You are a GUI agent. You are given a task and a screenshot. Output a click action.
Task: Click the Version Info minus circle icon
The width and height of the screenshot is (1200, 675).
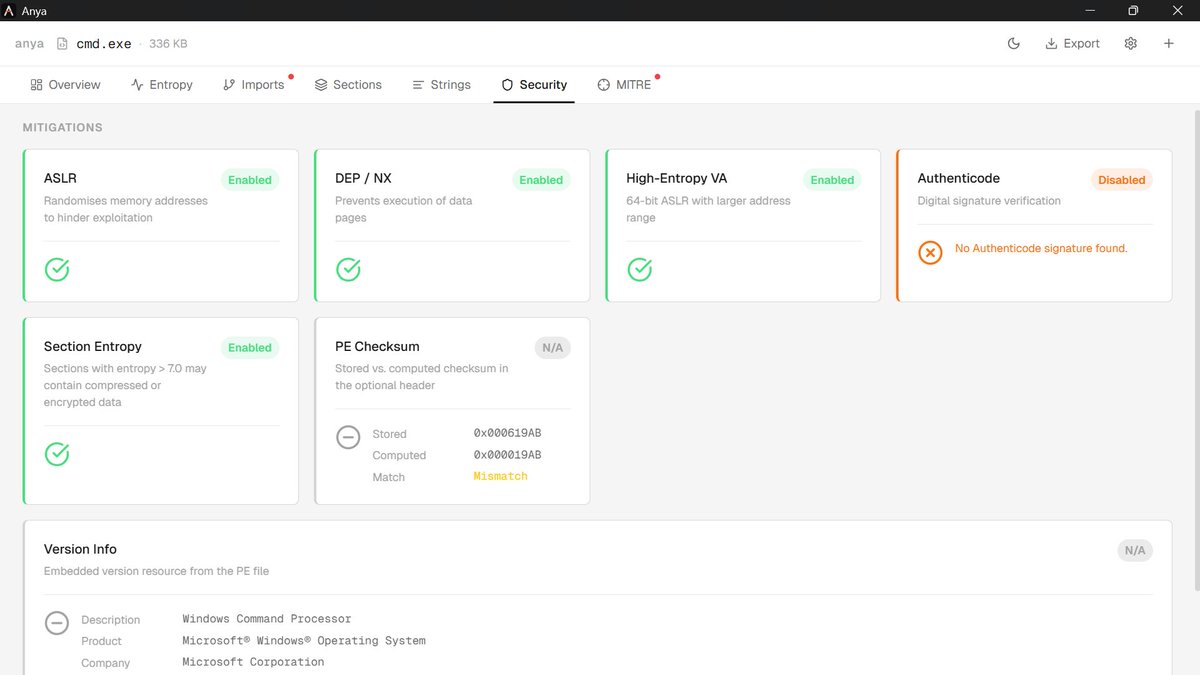pyautogui.click(x=57, y=622)
